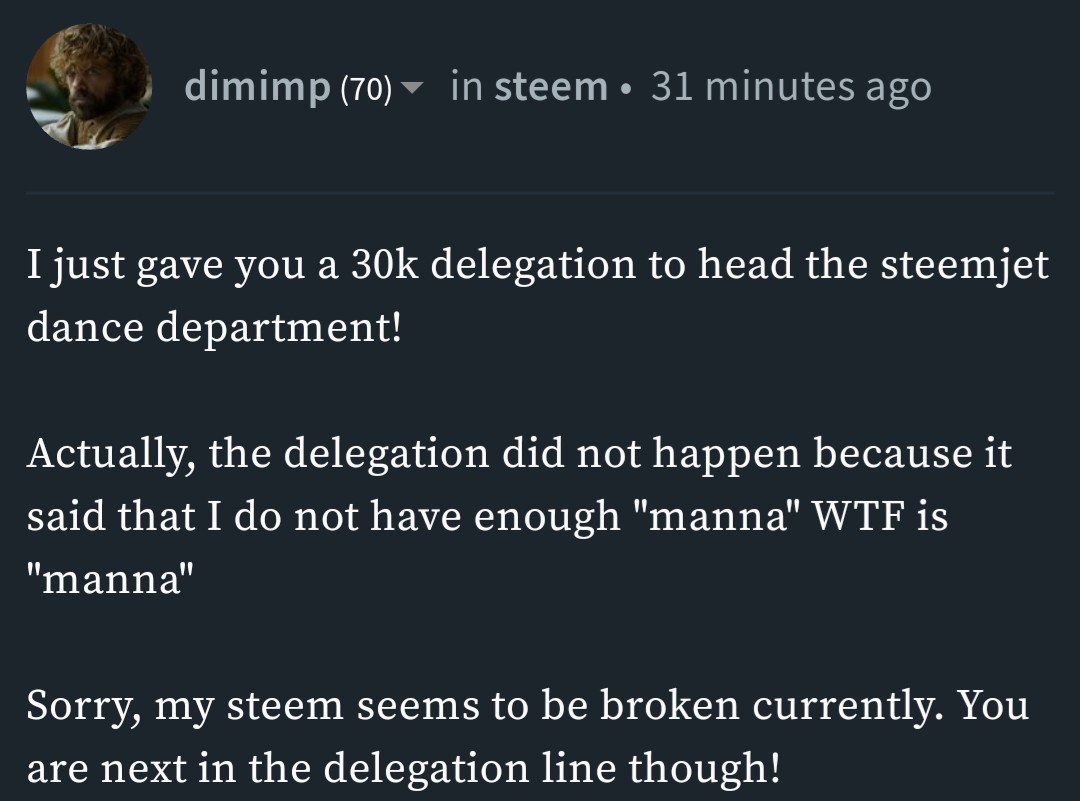Click the standalone quoted "manna" line
Viewport: 1080px width, 801px height.
(110, 577)
